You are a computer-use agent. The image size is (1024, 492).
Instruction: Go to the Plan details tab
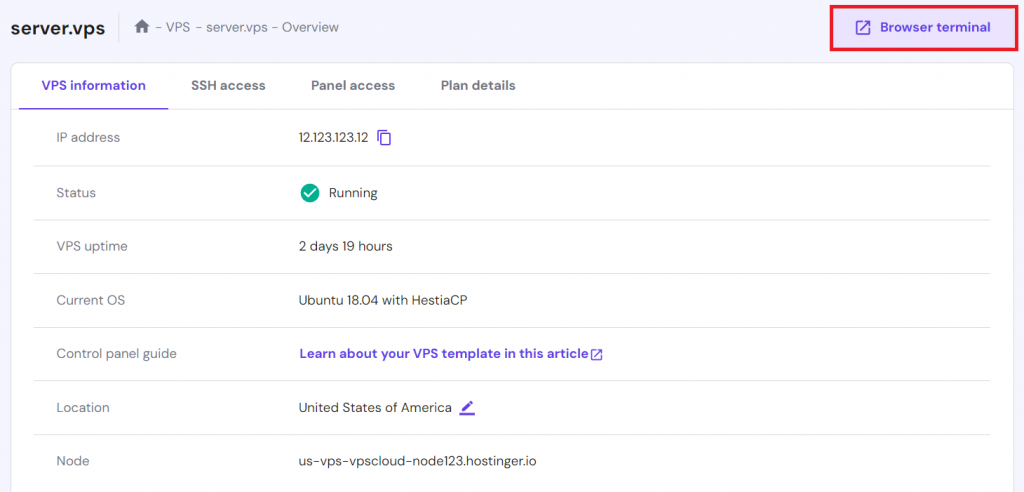click(x=478, y=86)
